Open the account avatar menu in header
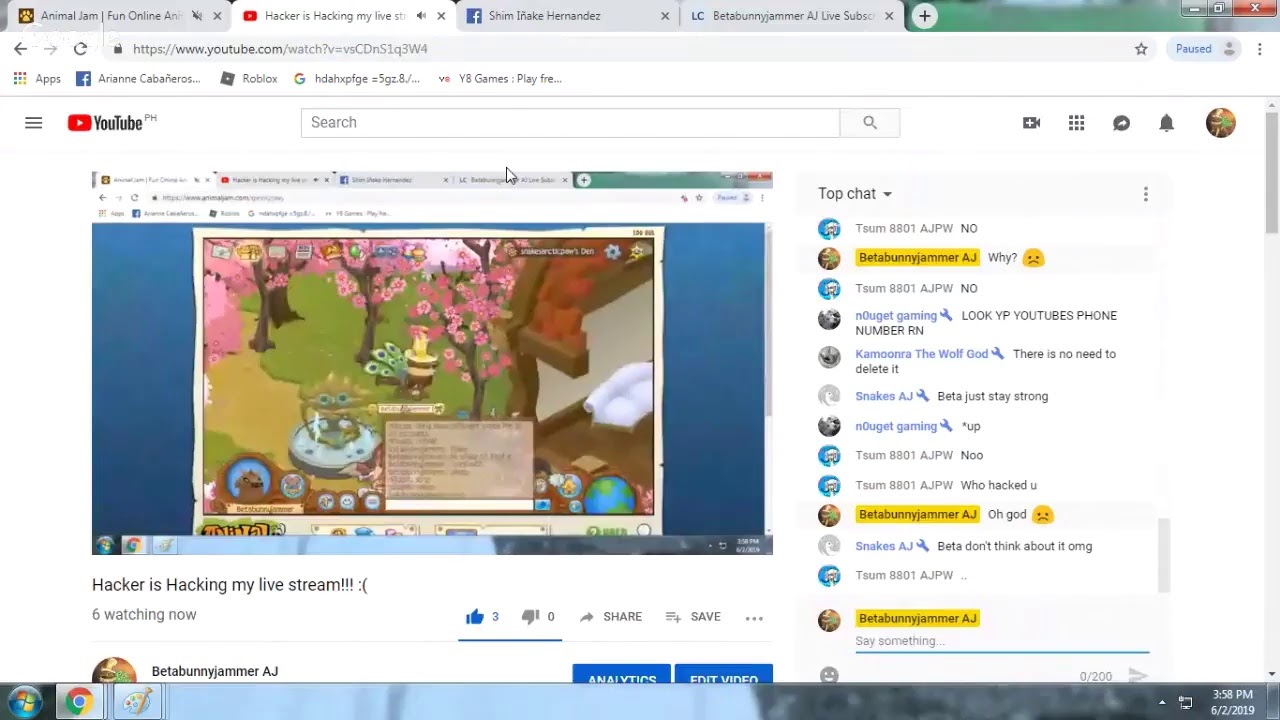Image resolution: width=1280 pixels, height=720 pixels. 1220,123
